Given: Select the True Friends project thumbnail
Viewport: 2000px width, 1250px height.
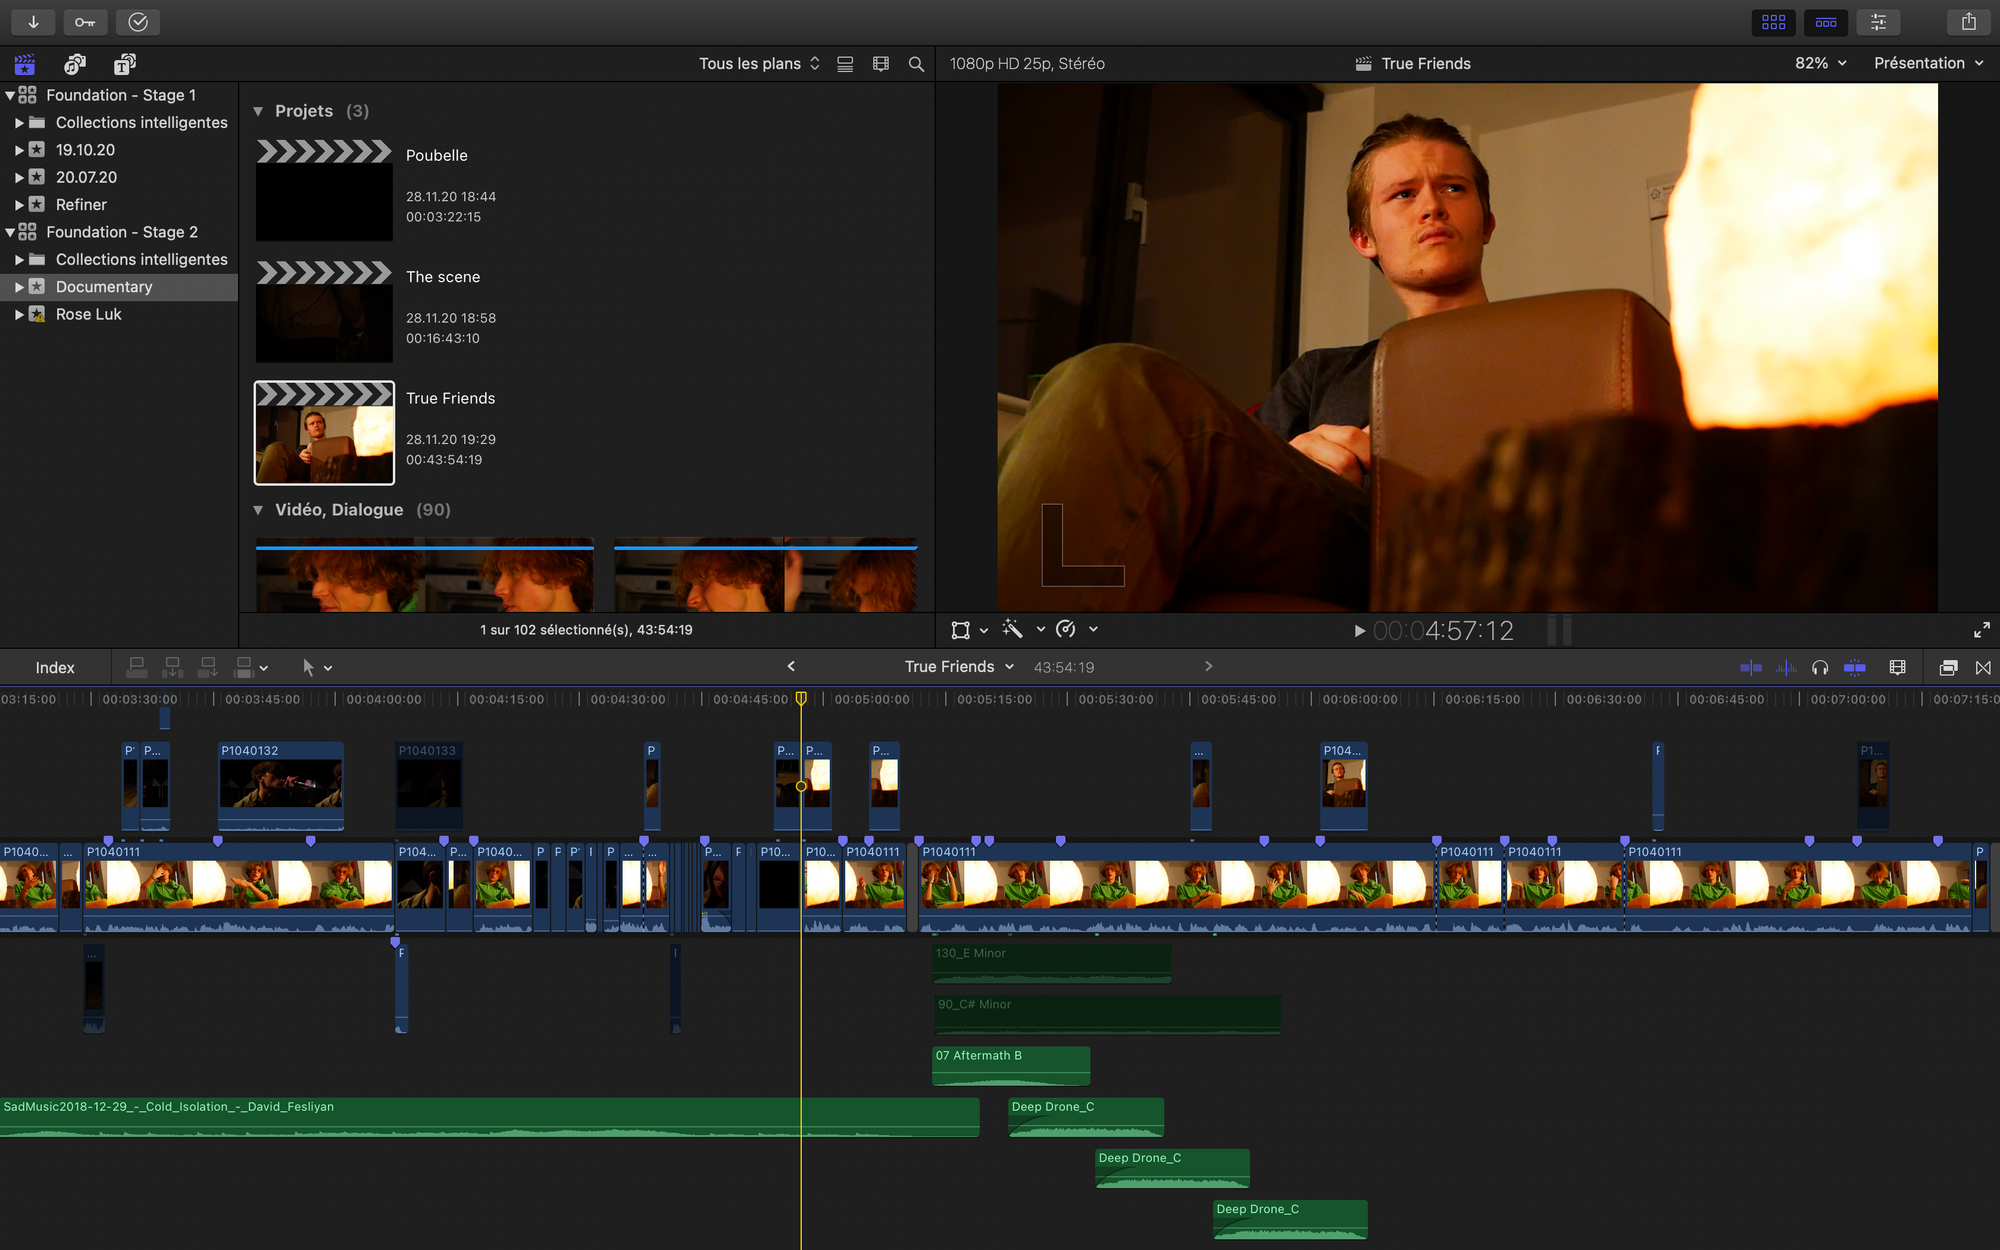Looking at the screenshot, I should click(x=324, y=433).
